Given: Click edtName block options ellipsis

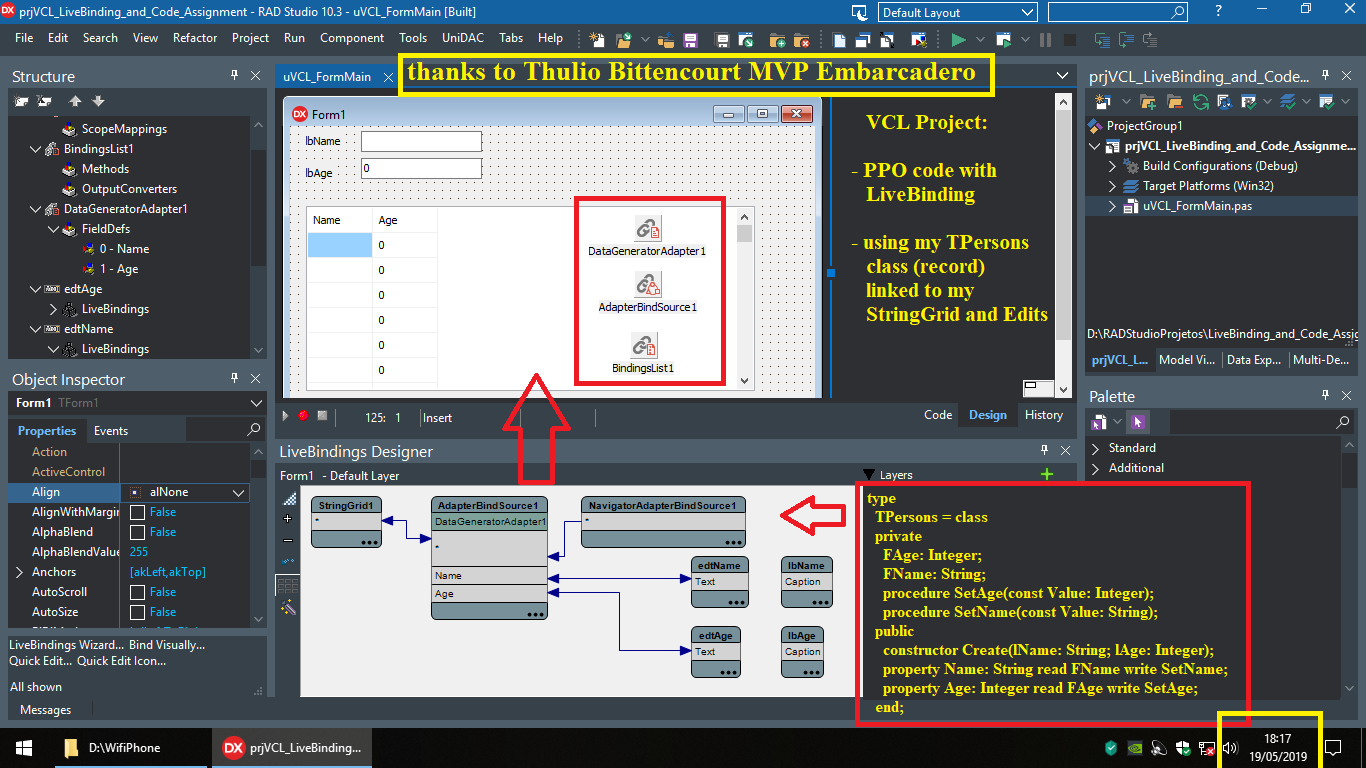Looking at the screenshot, I should (737, 601).
